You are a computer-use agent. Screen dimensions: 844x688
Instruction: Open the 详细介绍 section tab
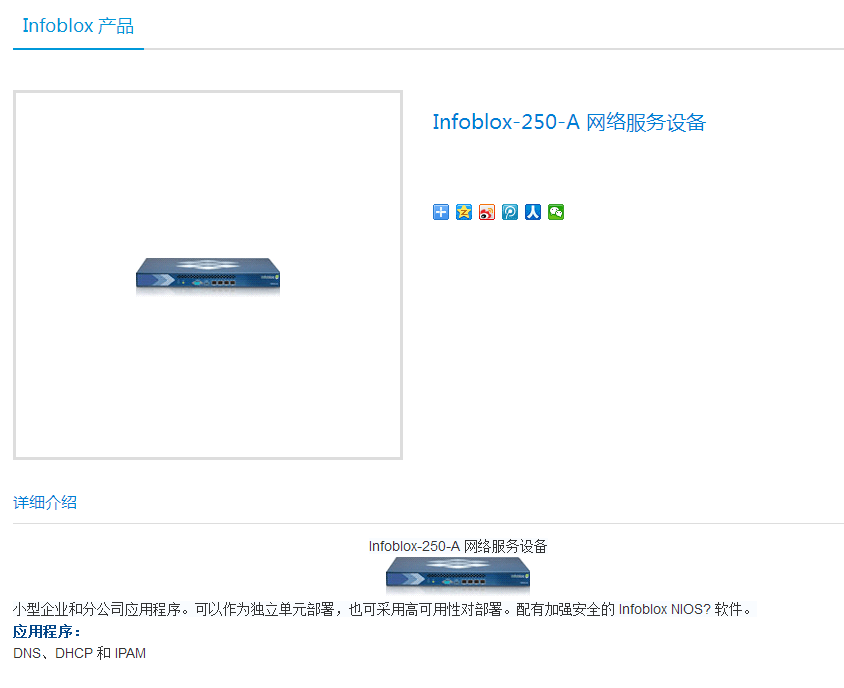tap(45, 502)
